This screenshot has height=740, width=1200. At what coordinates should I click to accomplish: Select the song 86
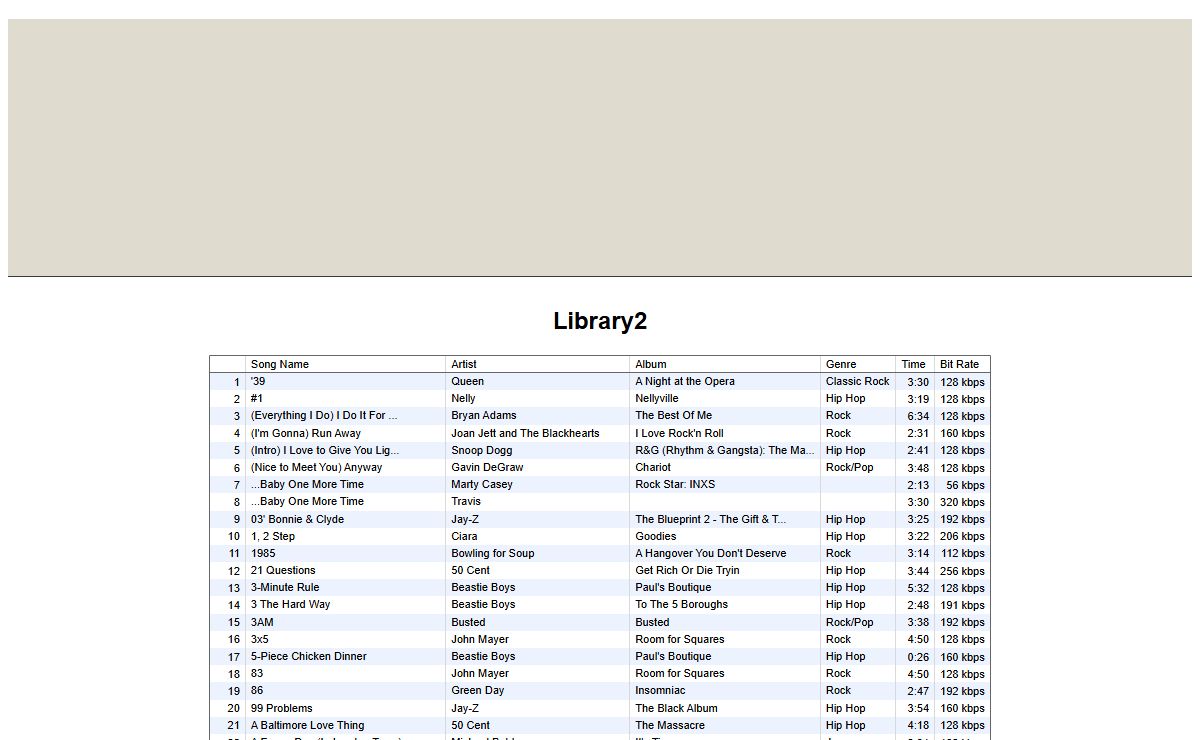[x=257, y=690]
